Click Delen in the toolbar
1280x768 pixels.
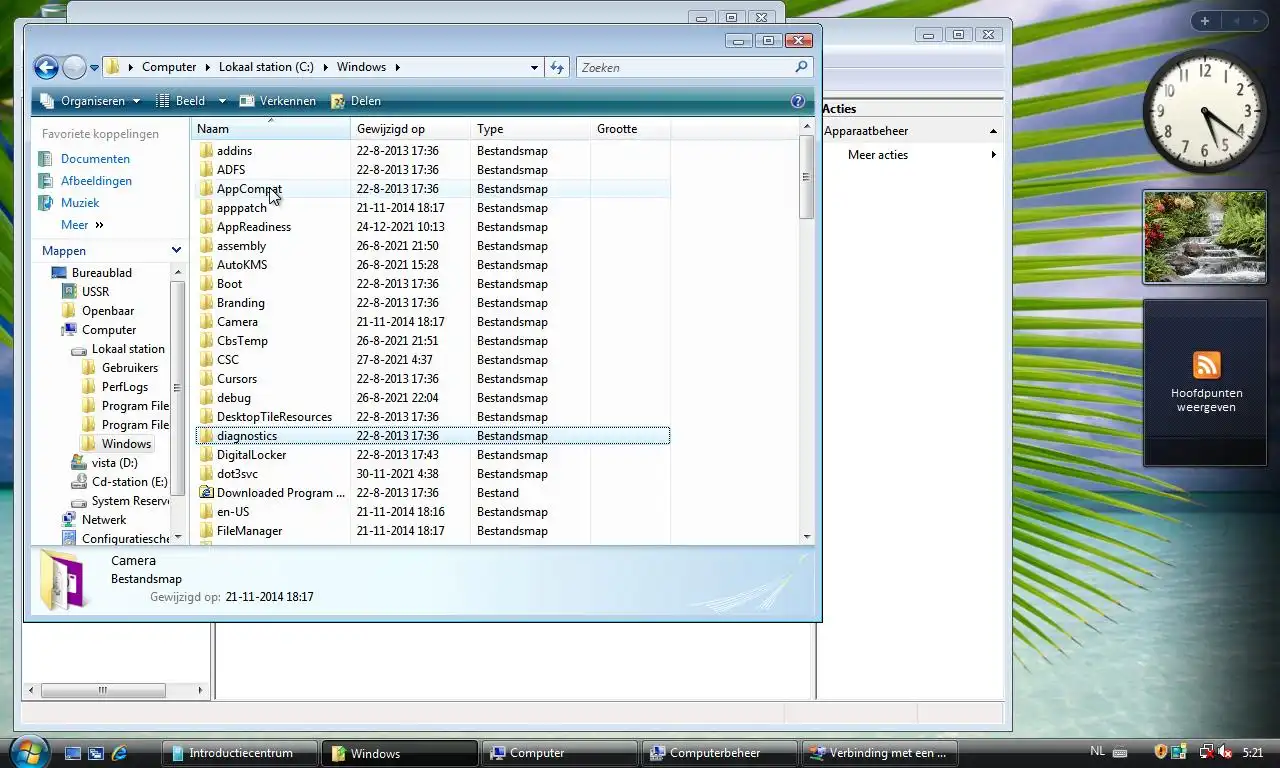click(356, 101)
